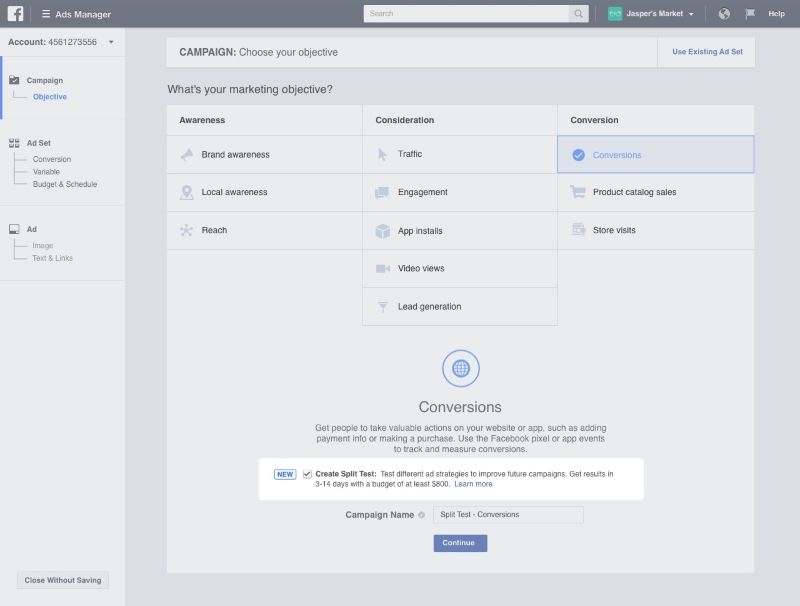The height and width of the screenshot is (606, 800).
Task: Click the search magnifier button
Action: [579, 14]
